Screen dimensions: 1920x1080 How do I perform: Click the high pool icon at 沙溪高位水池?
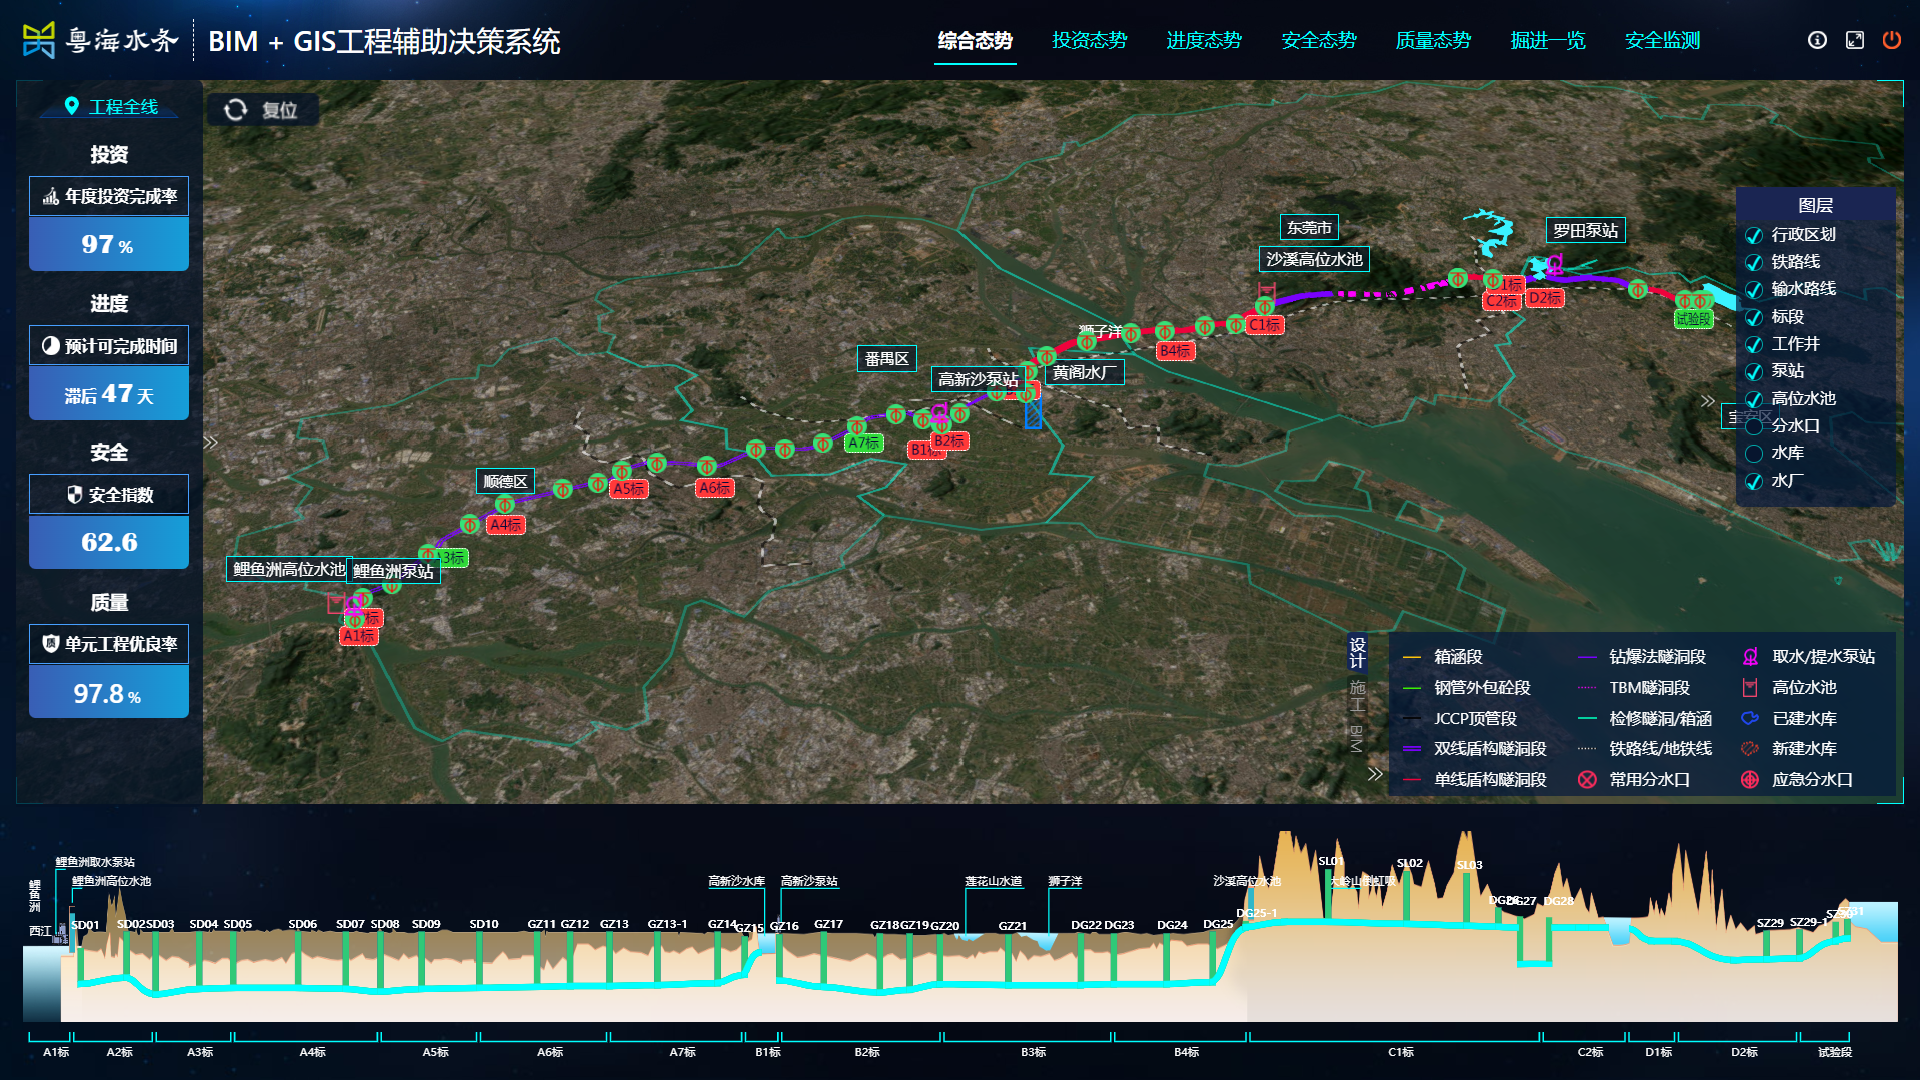(x=1266, y=292)
